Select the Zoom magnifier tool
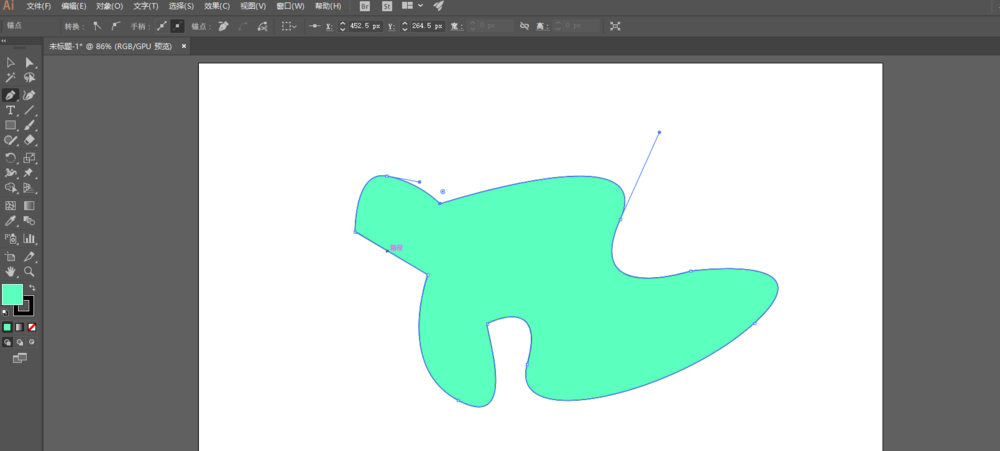This screenshot has width=1000, height=451. [x=30, y=271]
